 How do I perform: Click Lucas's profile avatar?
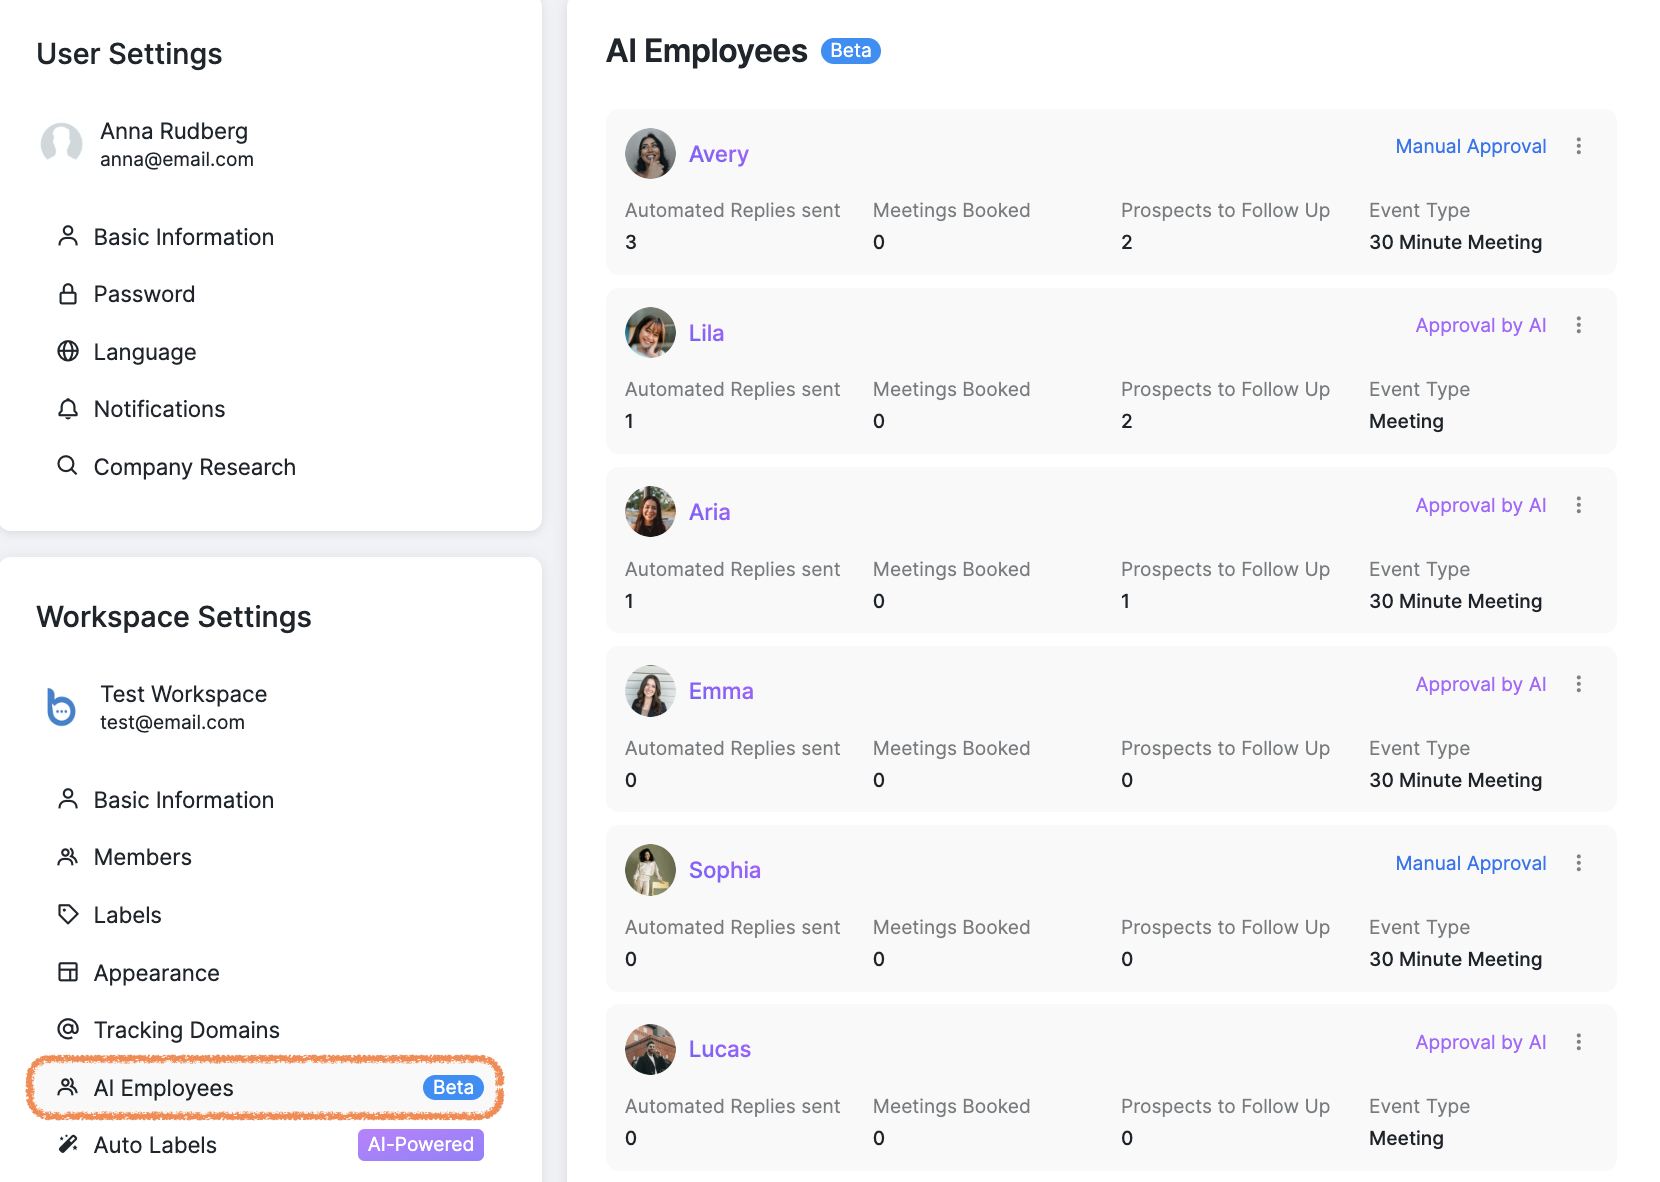pos(650,1049)
